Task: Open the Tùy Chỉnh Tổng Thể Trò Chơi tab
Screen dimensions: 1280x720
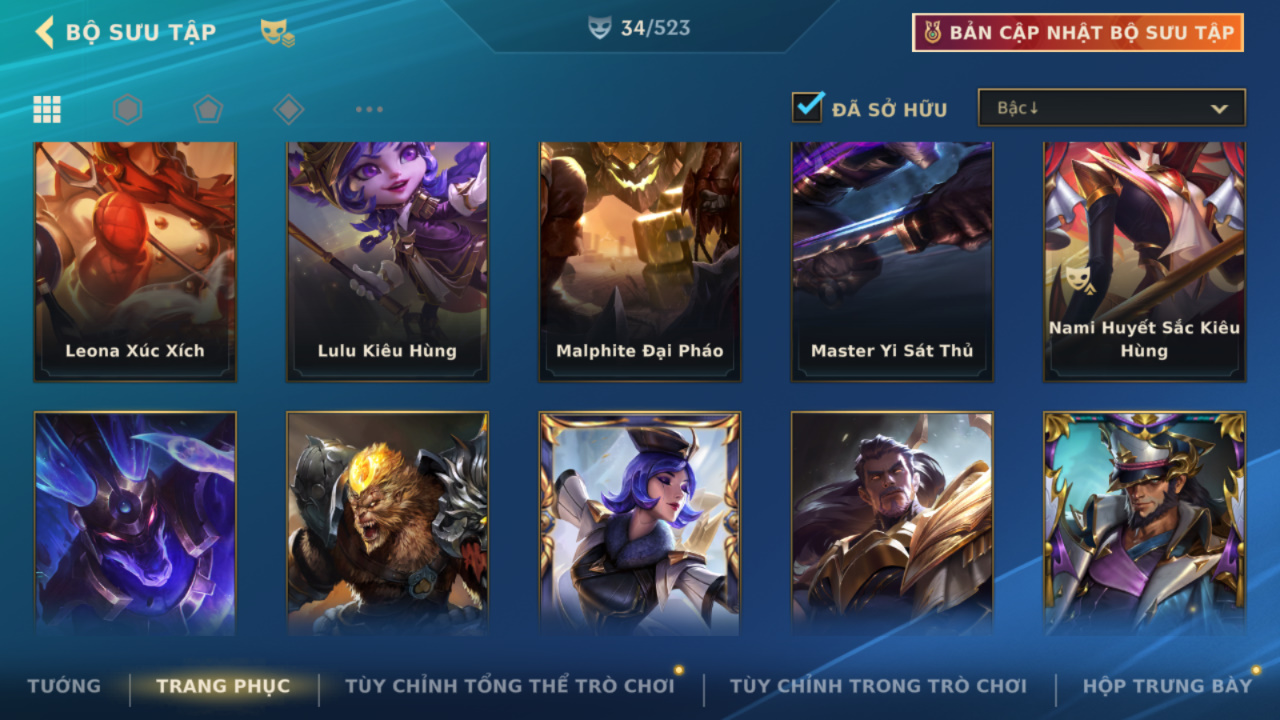Action: (510, 686)
